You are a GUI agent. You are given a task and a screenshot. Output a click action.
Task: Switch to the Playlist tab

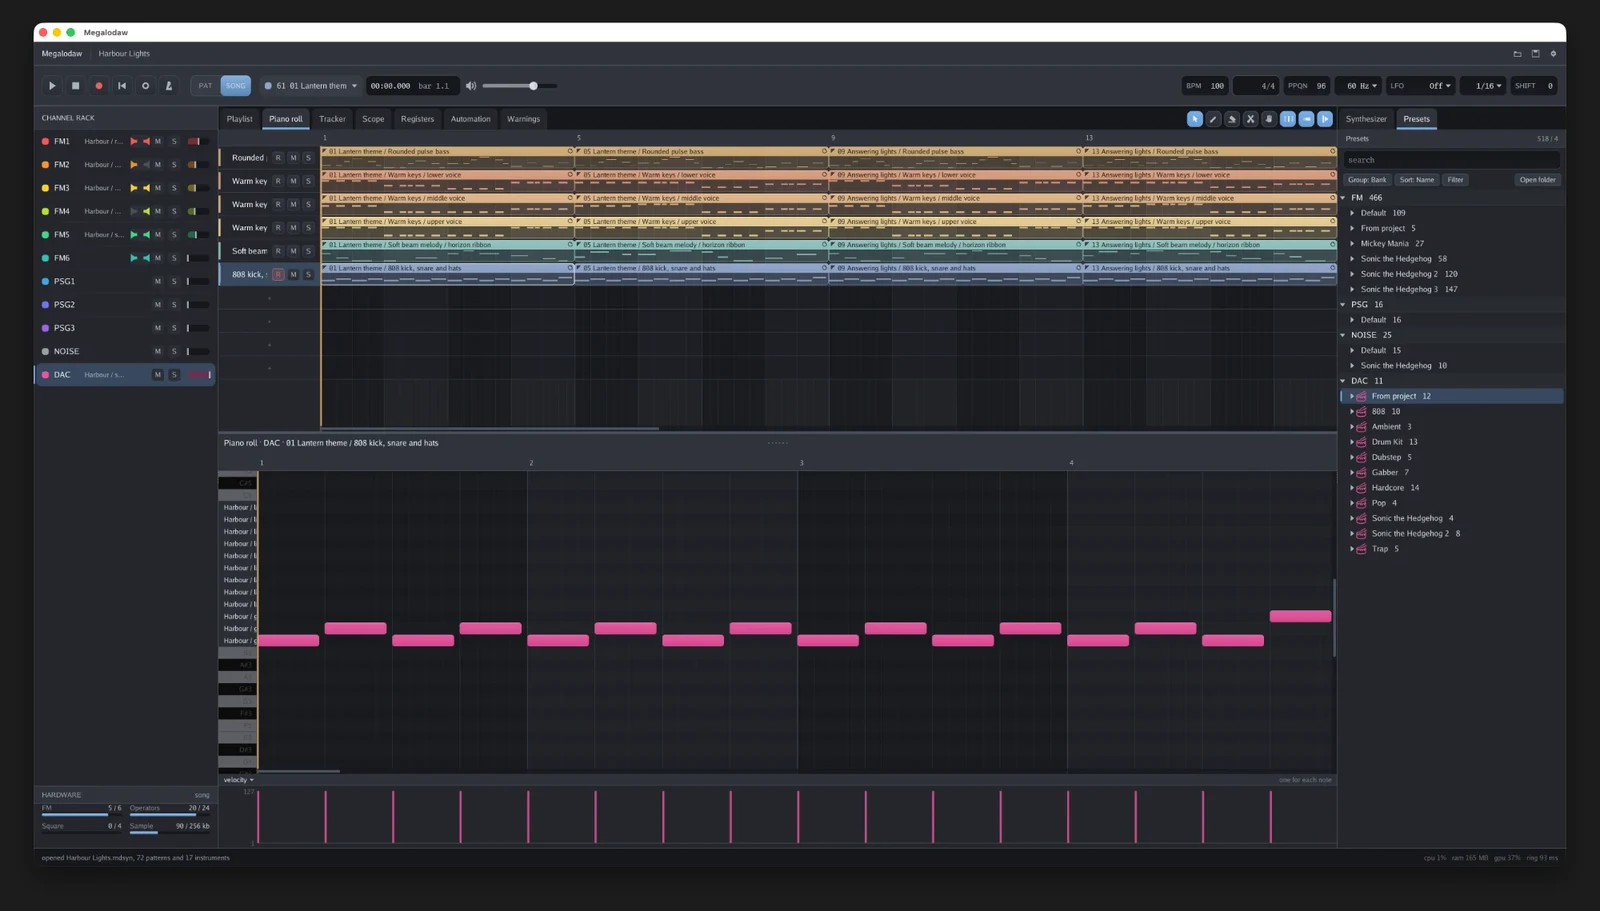tap(240, 119)
